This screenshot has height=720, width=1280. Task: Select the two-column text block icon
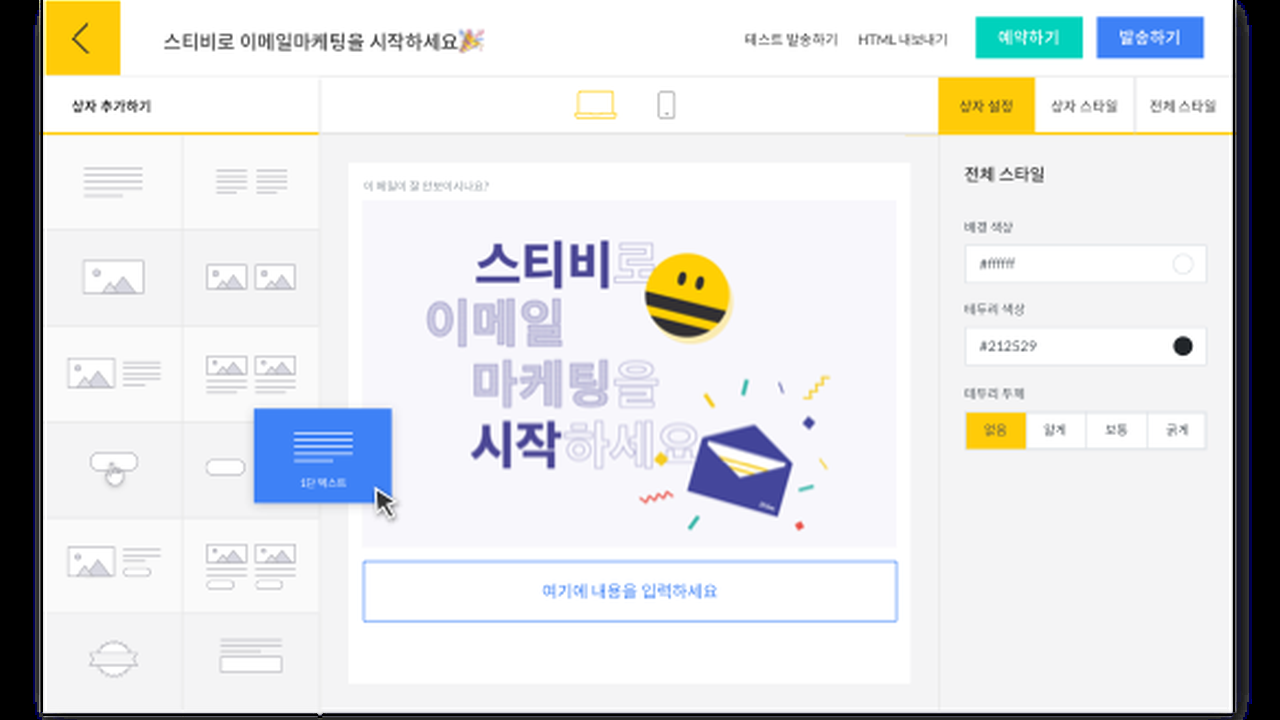click(x=251, y=182)
